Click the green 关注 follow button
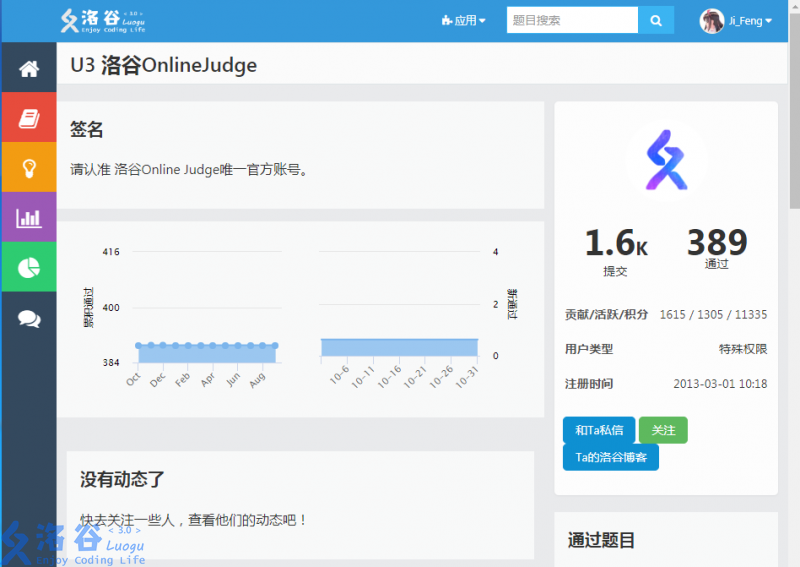The image size is (800, 567). coord(663,430)
